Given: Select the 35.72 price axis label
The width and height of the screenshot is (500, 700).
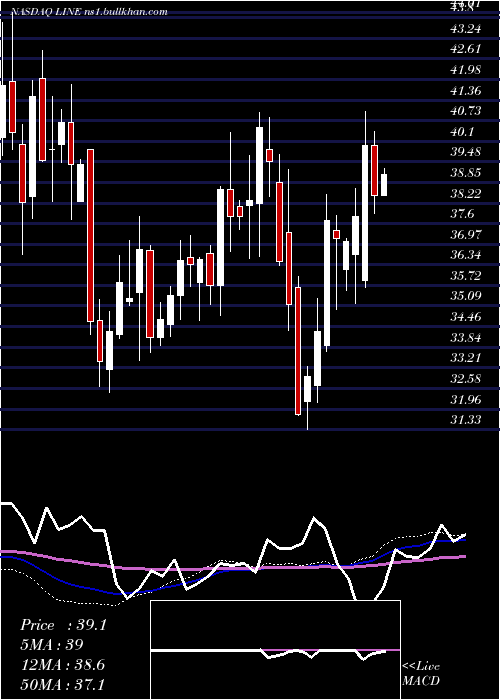Looking at the screenshot, I should click(x=466, y=275).
